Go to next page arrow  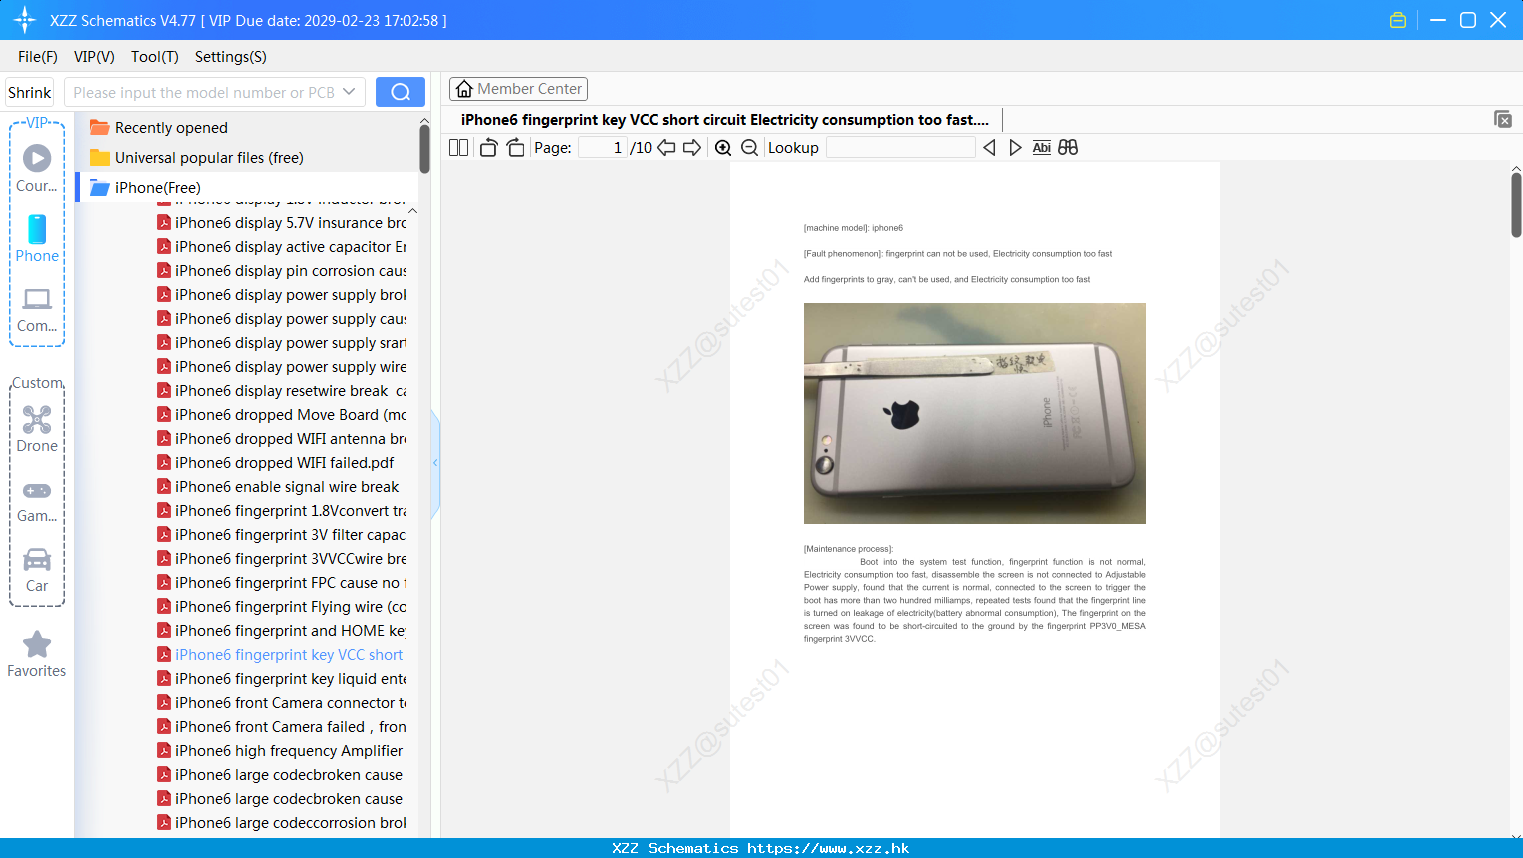692,148
